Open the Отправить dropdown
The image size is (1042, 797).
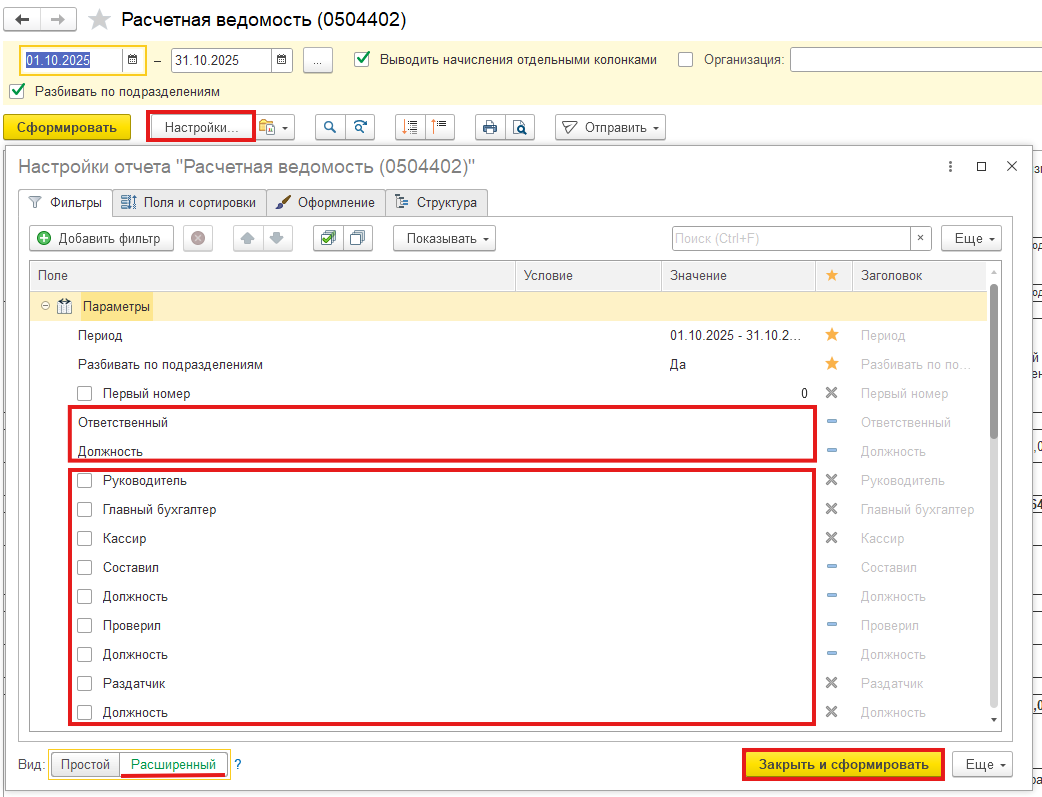tap(610, 127)
